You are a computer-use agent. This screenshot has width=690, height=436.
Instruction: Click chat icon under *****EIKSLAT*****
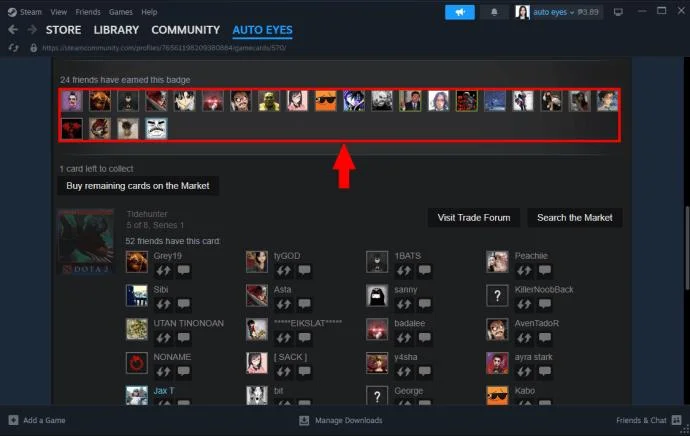(304, 337)
